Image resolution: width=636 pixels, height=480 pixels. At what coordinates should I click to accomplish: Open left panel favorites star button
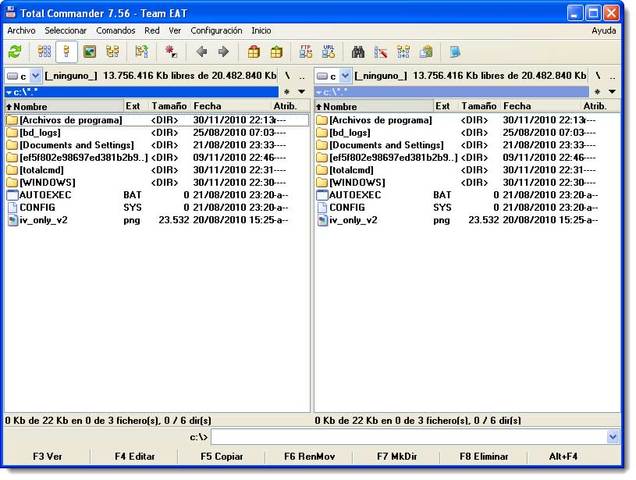(x=287, y=92)
